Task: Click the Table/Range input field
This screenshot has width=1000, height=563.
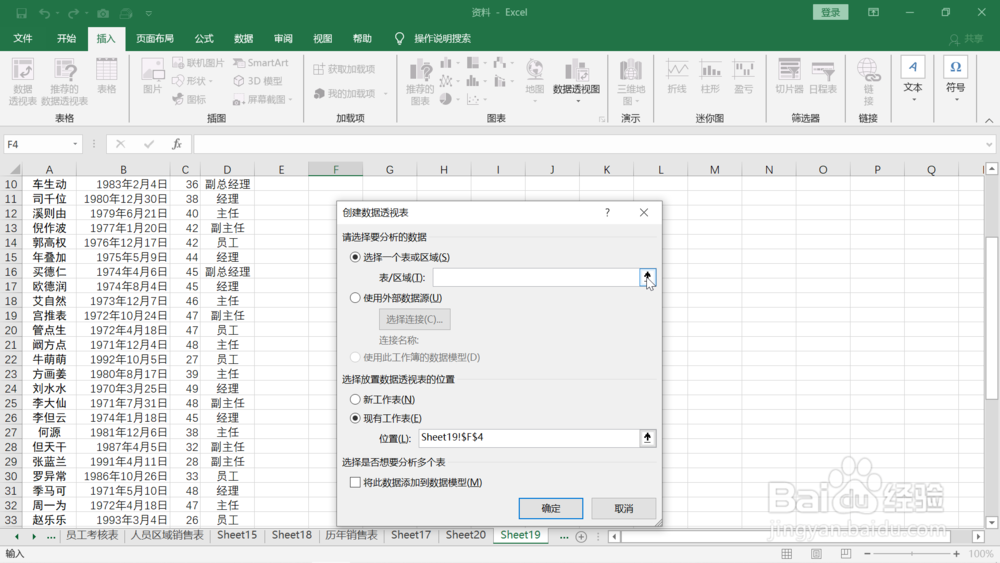Action: 536,277
